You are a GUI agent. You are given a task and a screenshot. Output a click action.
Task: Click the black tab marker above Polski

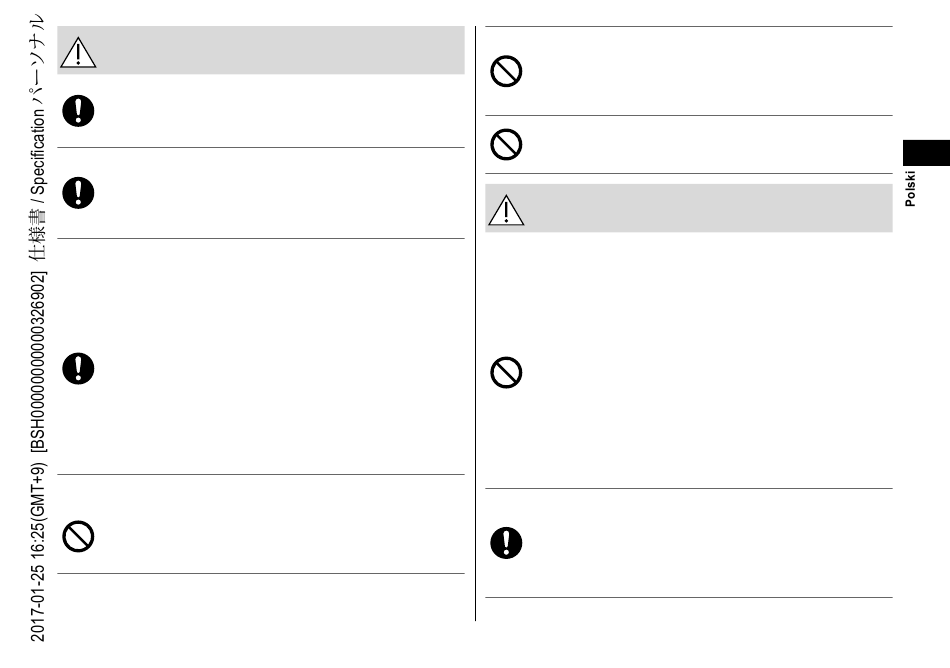tap(926, 153)
